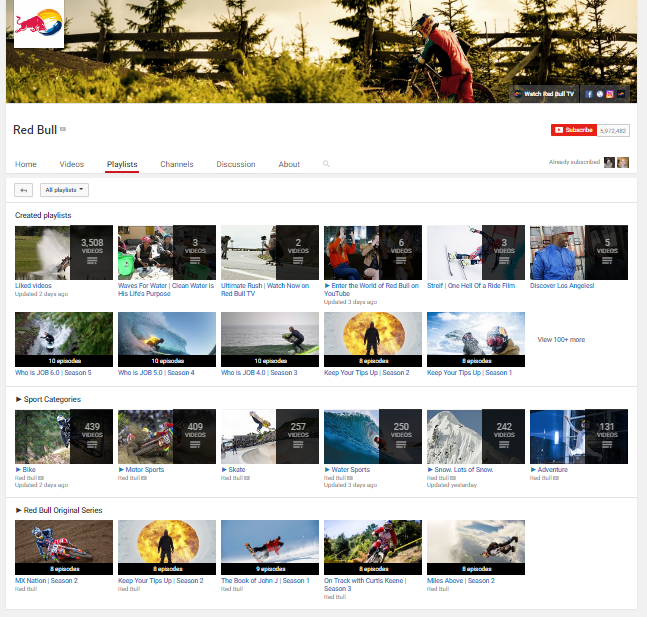Click the last Red Bull icon after Instagram
Screen dimensions: 647x617
point(621,94)
